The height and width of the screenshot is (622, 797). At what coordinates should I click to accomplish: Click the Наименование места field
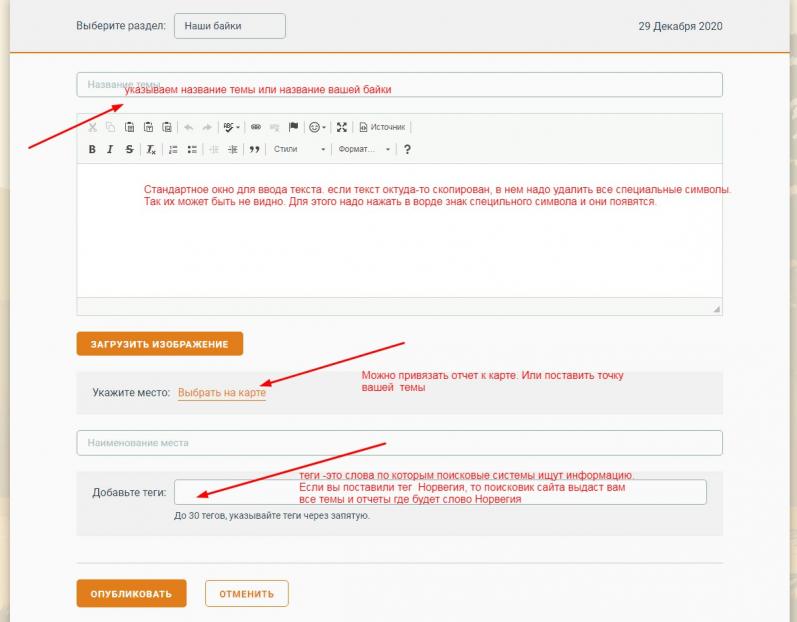pyautogui.click(x=400, y=443)
